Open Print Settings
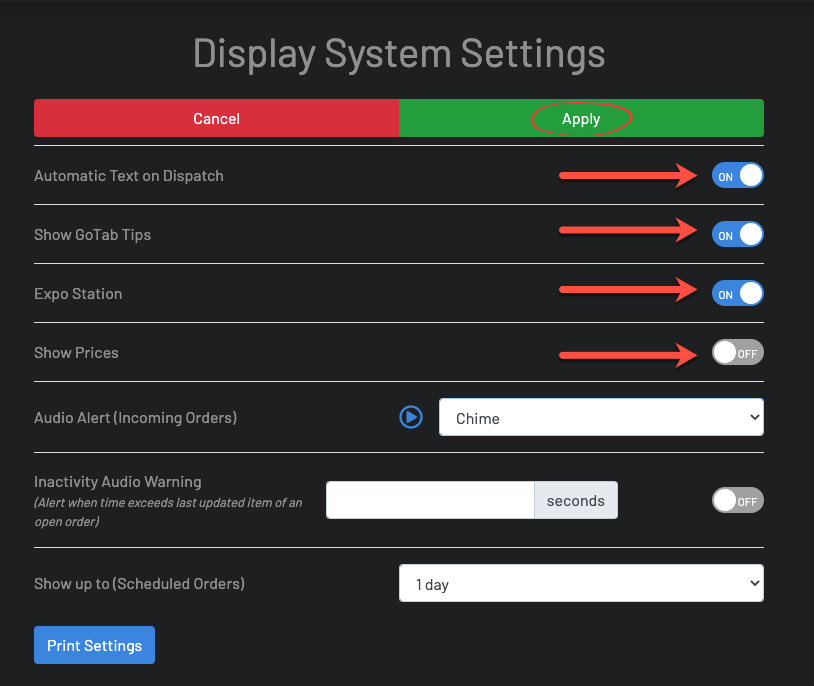Image resolution: width=814 pixels, height=686 pixels. click(94, 645)
